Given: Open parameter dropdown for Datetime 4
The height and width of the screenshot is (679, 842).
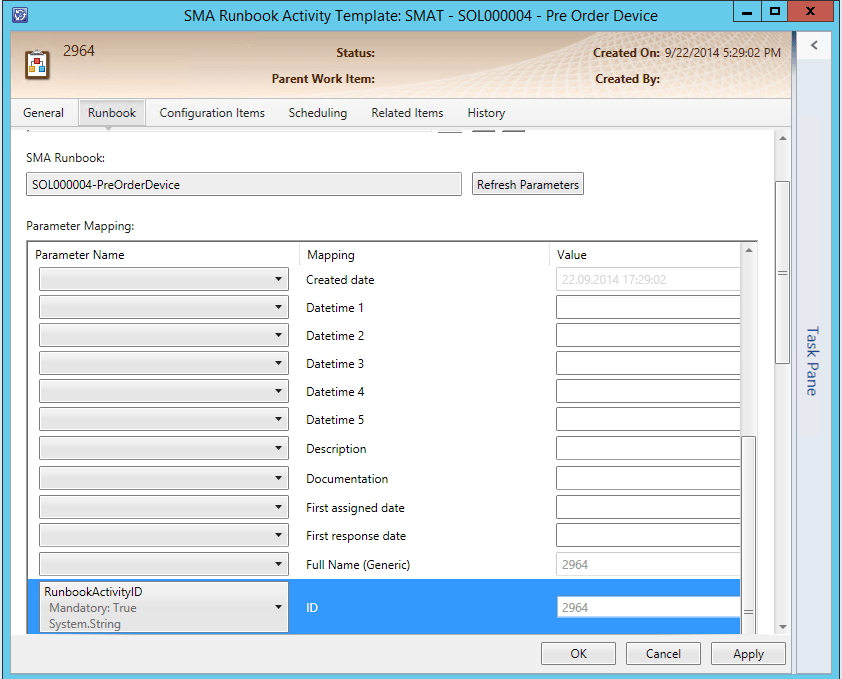Looking at the screenshot, I should [164, 391].
